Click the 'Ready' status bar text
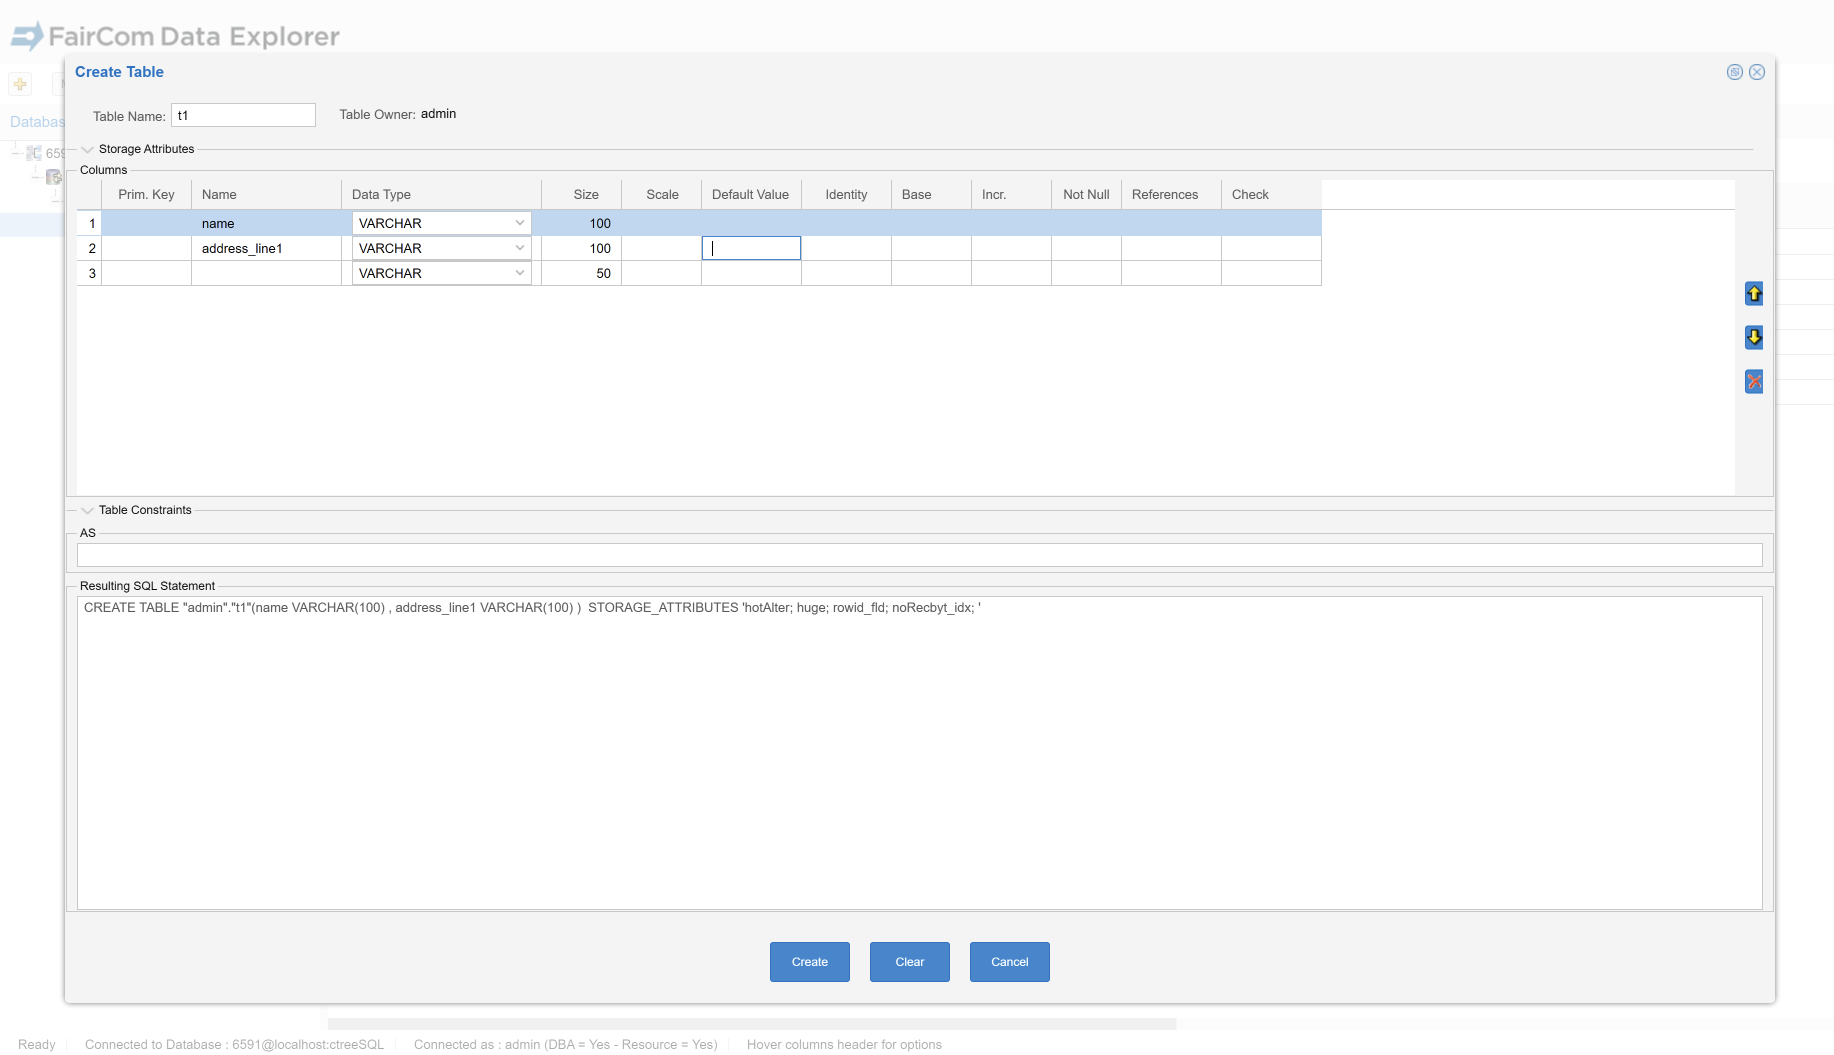The image size is (1834, 1055). [x=37, y=1044]
